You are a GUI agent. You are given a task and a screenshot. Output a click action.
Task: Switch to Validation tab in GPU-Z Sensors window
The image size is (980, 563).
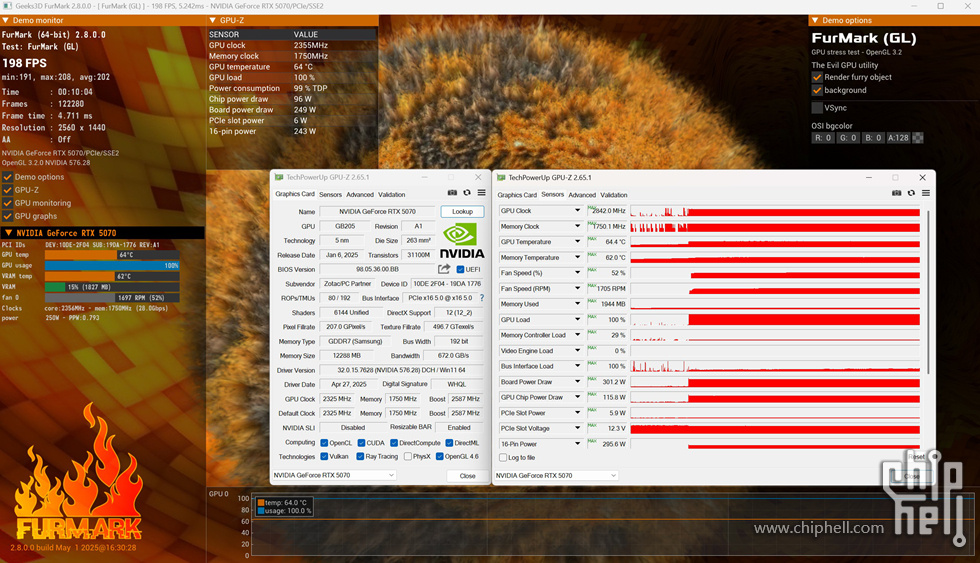(614, 195)
